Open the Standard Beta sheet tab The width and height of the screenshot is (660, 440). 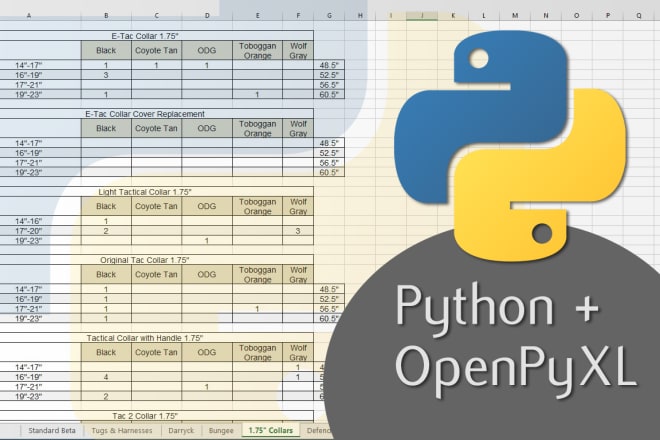pyautogui.click(x=52, y=430)
